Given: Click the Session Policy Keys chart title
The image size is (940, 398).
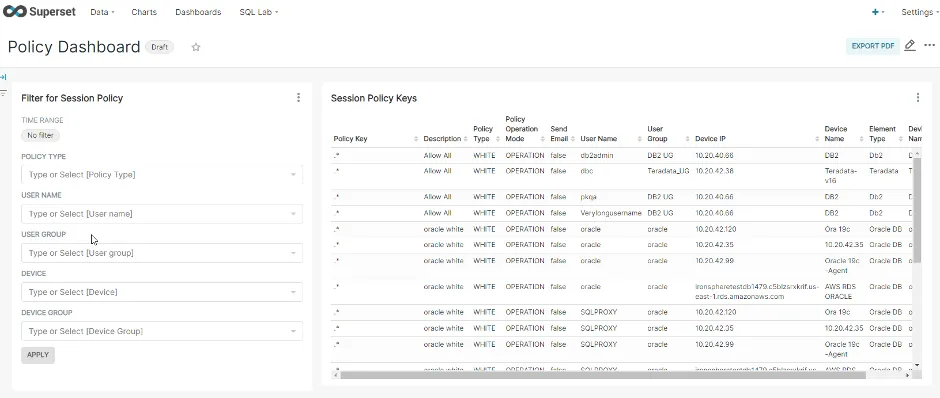Looking at the screenshot, I should point(373,98).
